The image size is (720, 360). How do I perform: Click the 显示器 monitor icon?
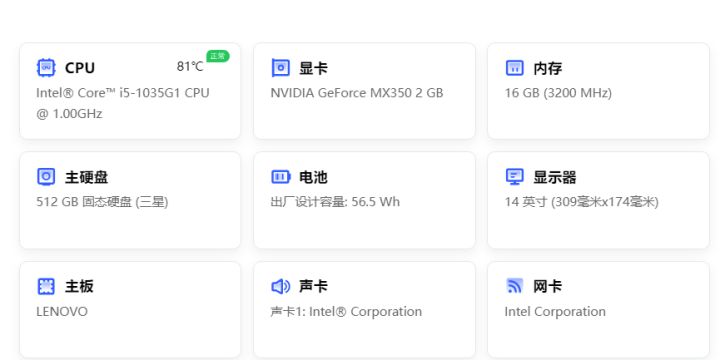click(514, 177)
